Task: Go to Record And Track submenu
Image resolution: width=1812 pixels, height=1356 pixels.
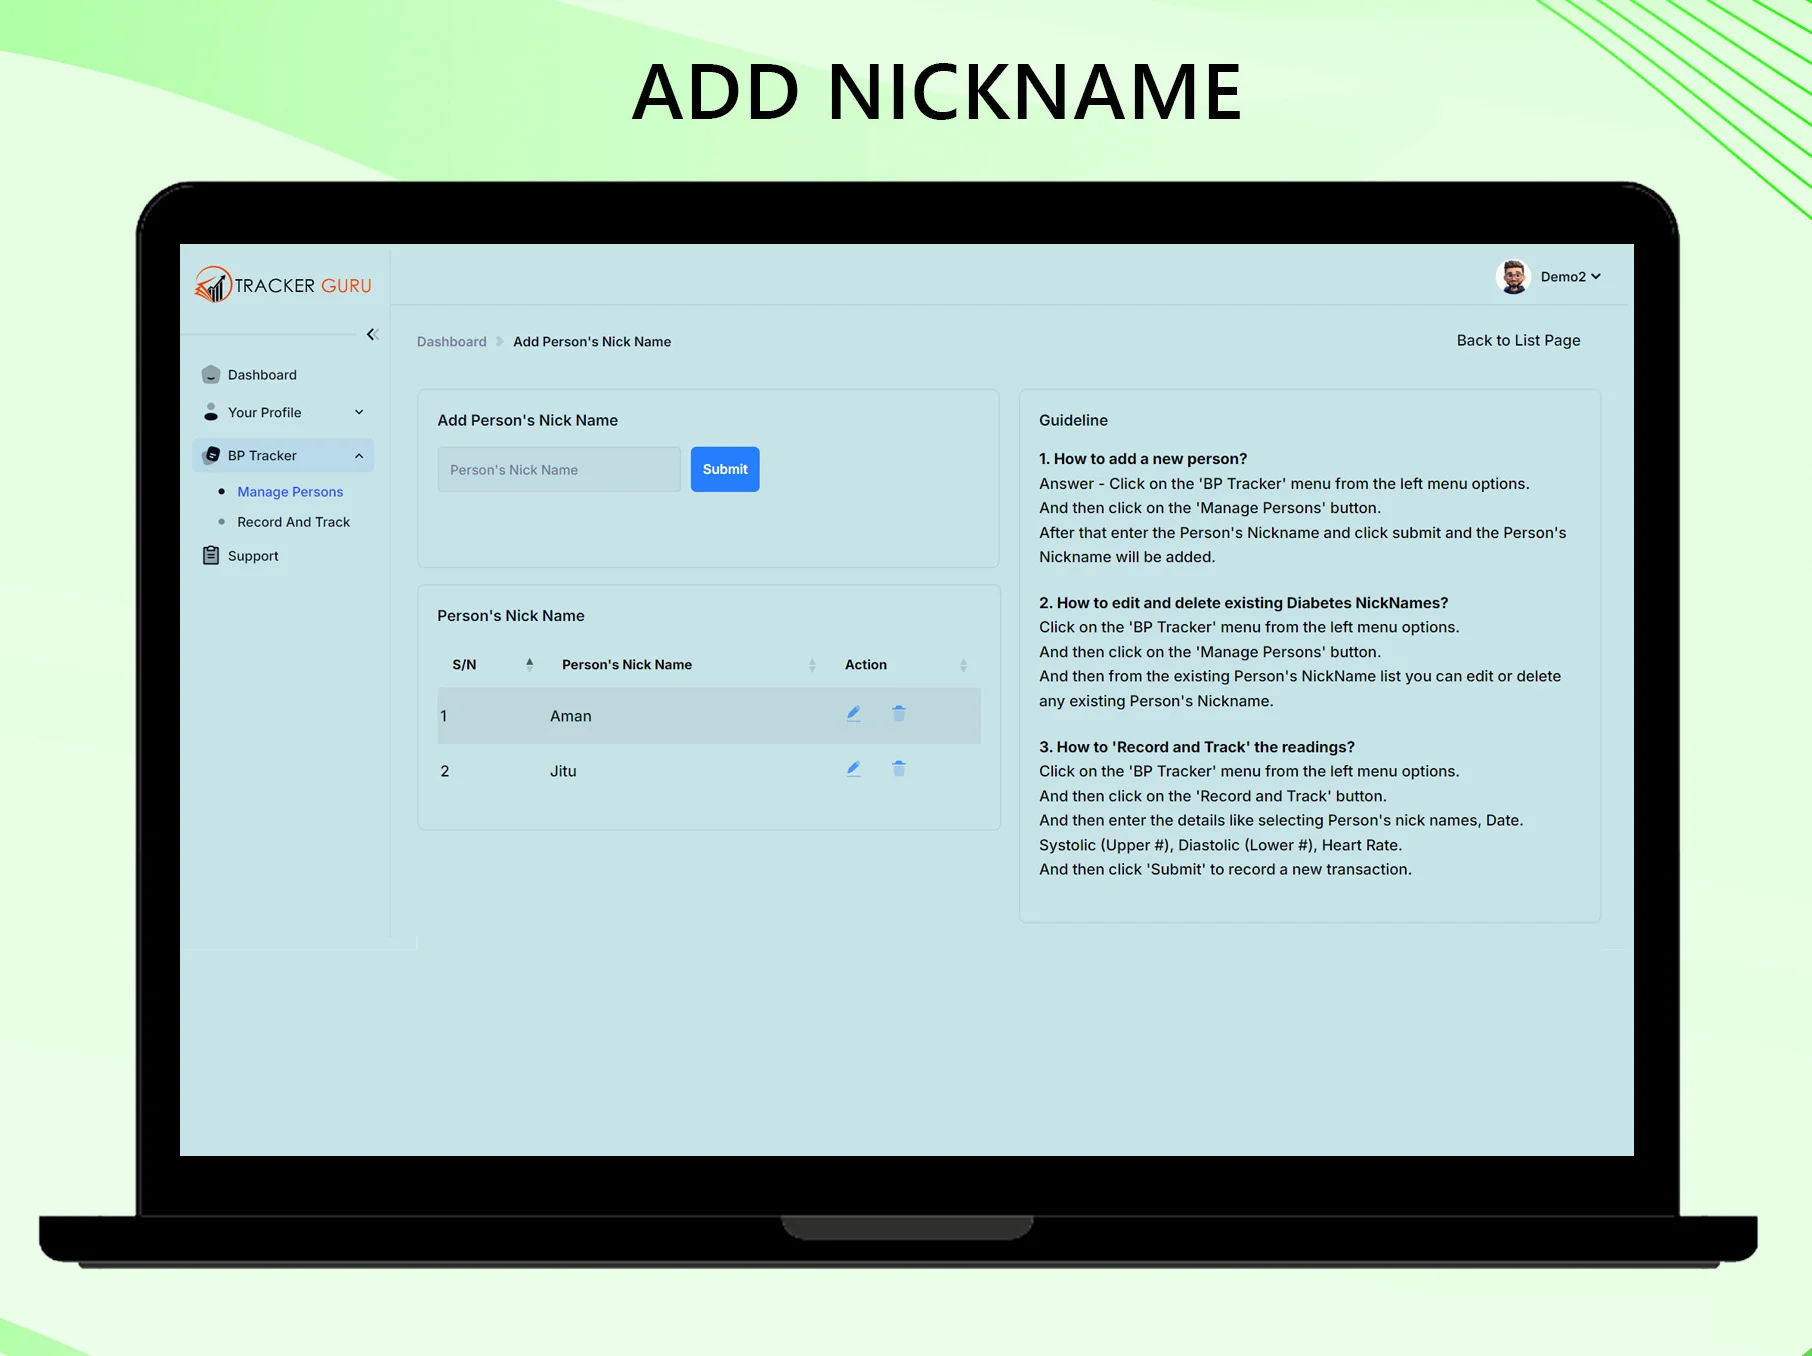Action: [x=294, y=522]
